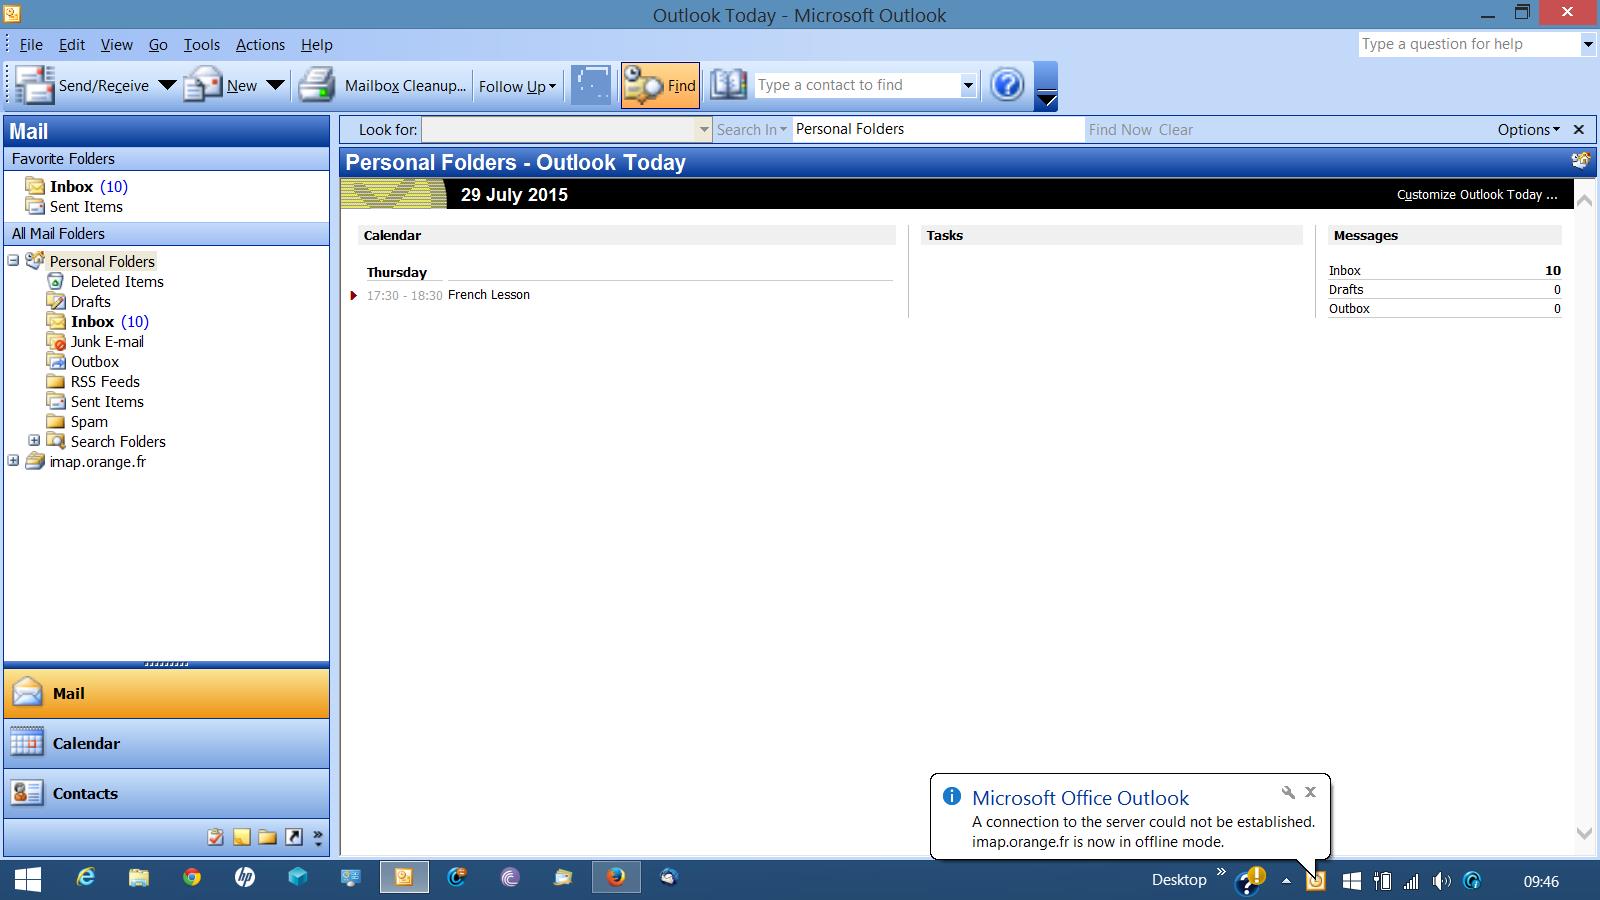Open the Tools menu
1600x900 pixels.
[202, 44]
